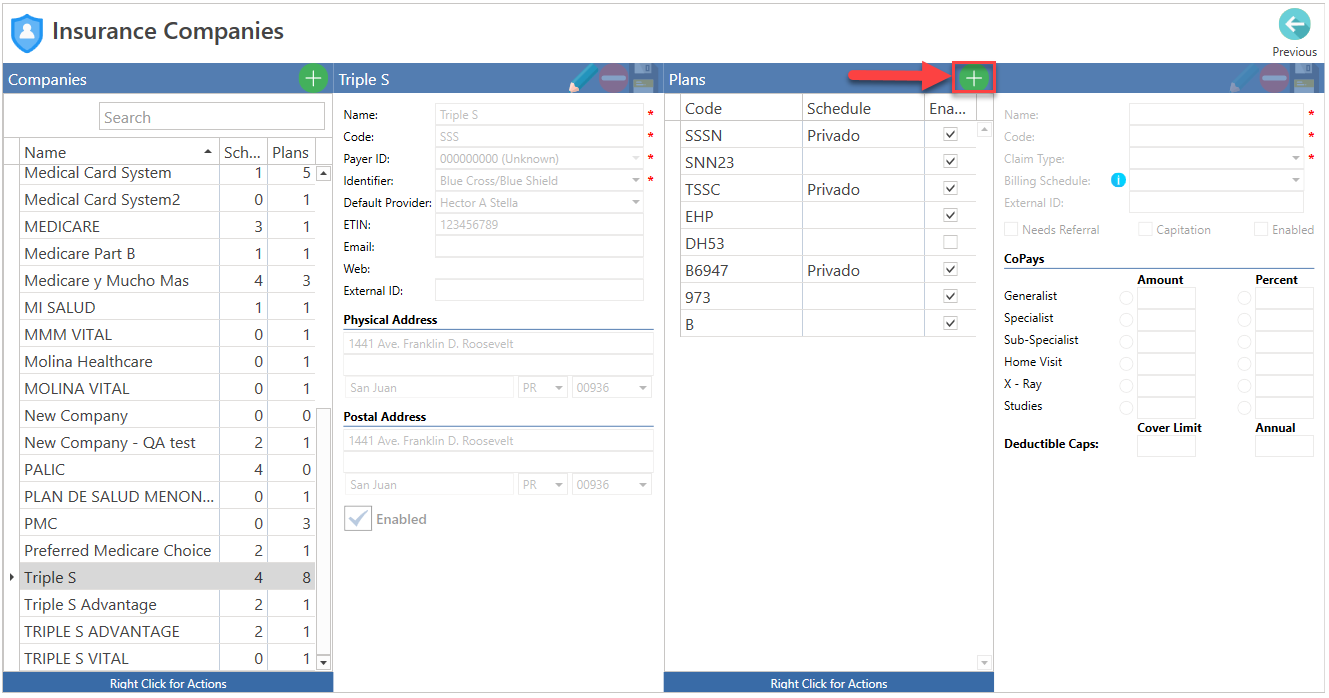
Task: Toggle Enabled checkbox for plan TSSC
Action: [x=951, y=188]
